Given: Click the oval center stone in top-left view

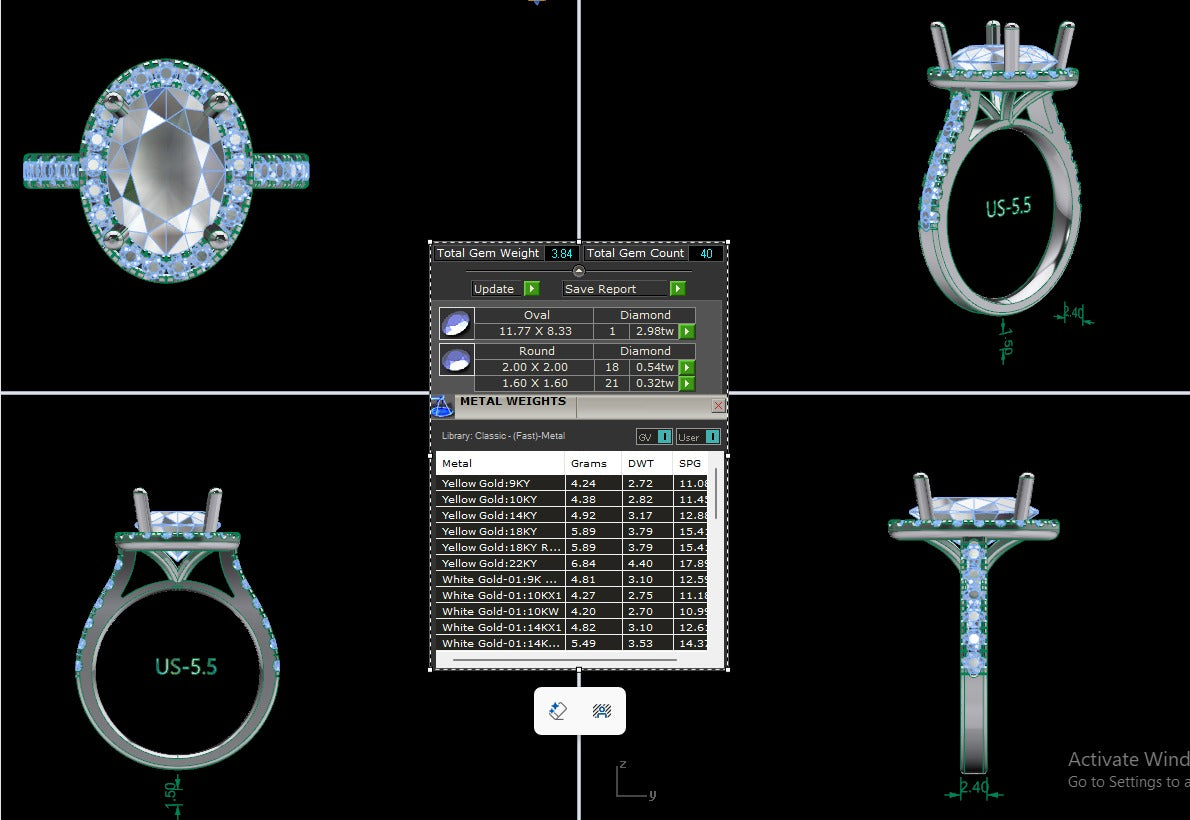Looking at the screenshot, I should [x=165, y=169].
